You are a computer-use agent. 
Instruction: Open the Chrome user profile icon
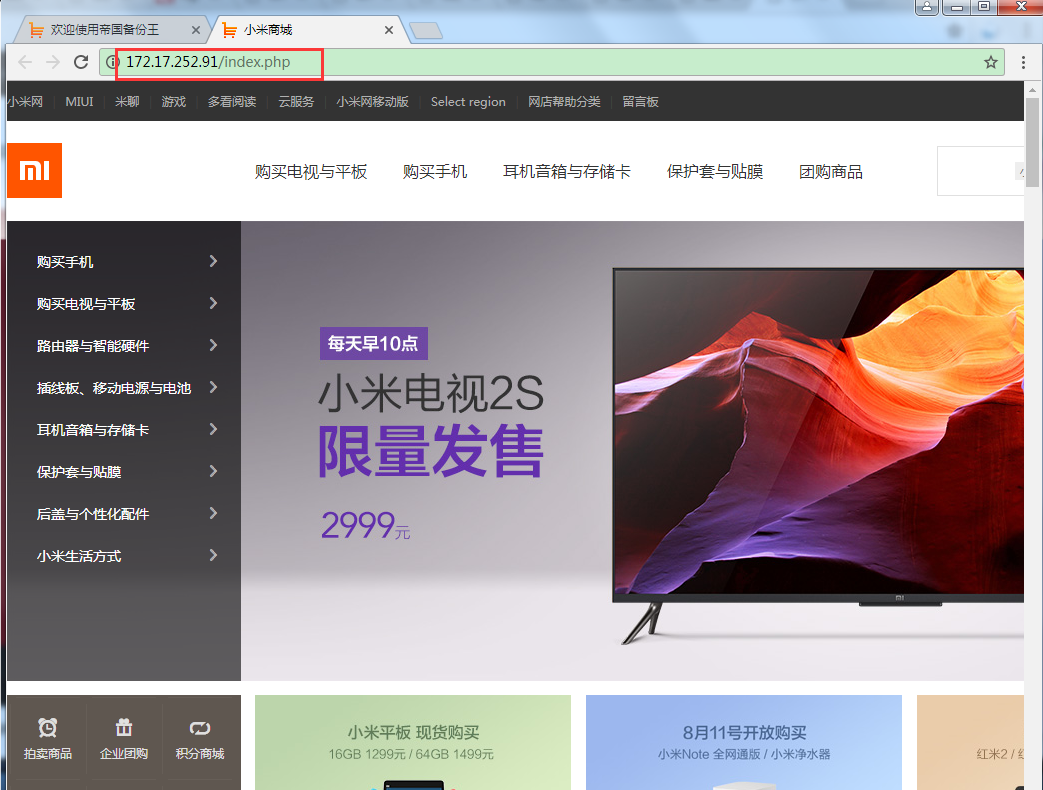coord(927,7)
